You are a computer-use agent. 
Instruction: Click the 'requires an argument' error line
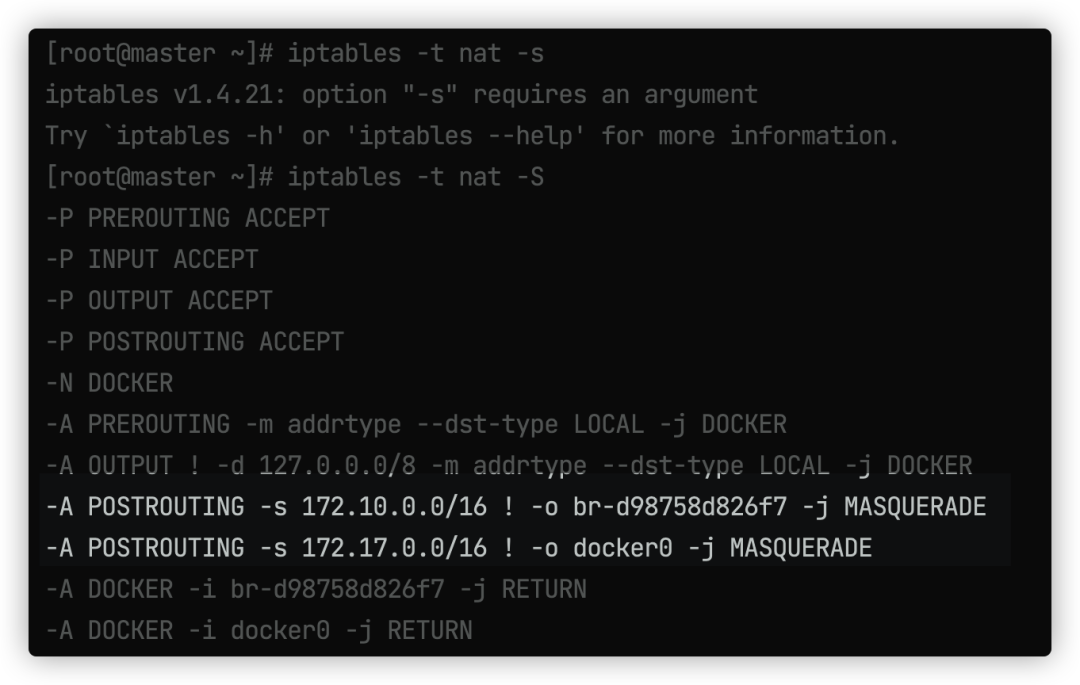point(402,95)
